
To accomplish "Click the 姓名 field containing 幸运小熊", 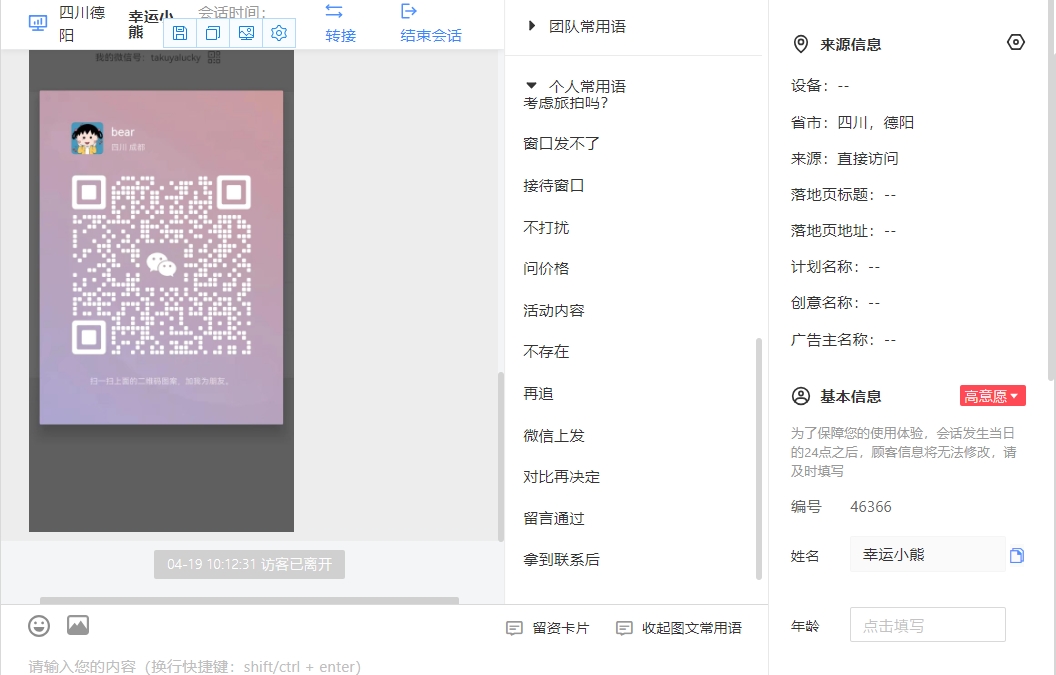I will 927,554.
